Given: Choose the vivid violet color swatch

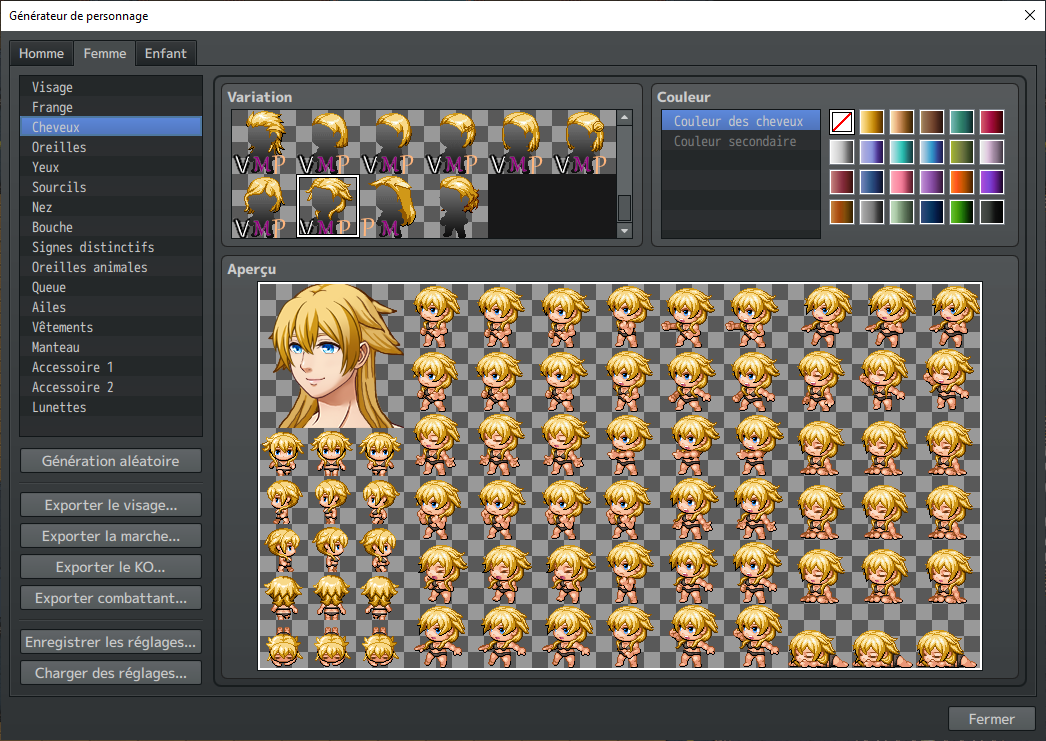Looking at the screenshot, I should pyautogui.click(x=992, y=182).
